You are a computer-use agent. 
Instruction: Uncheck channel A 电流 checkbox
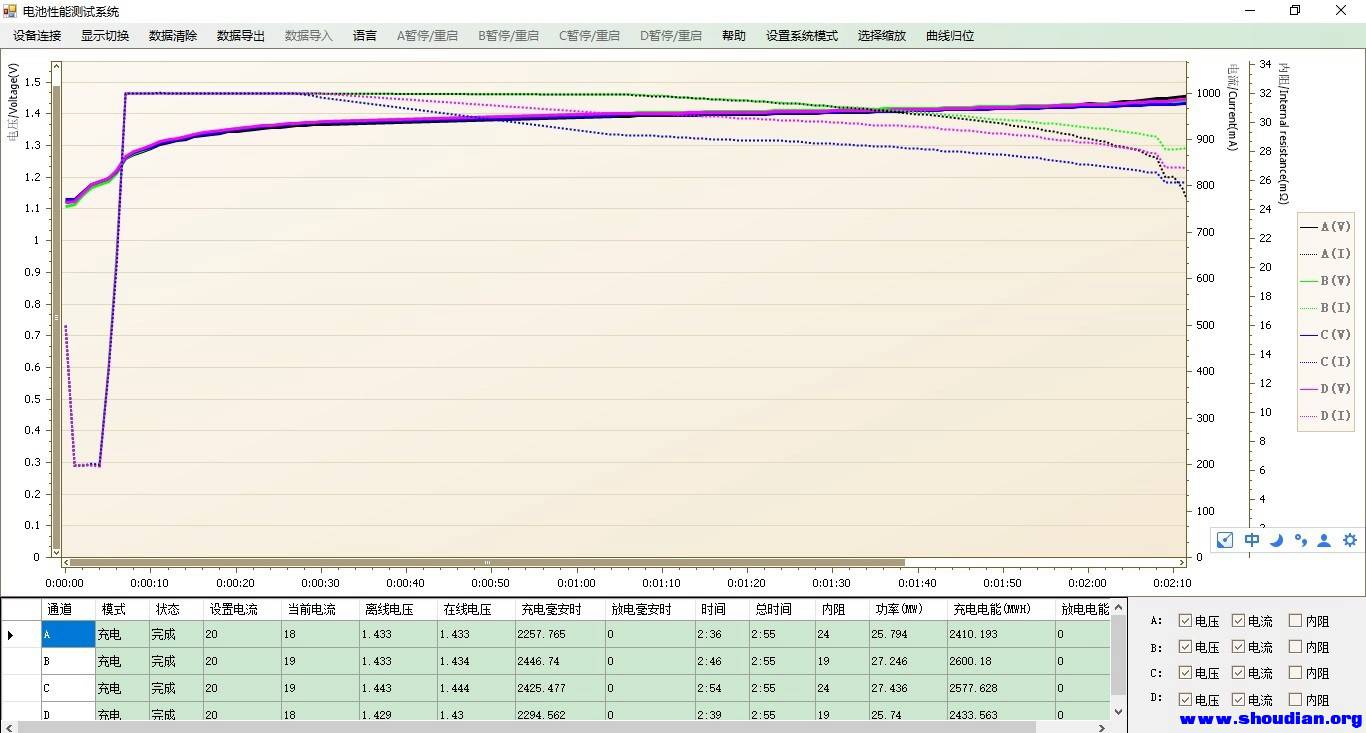(1238, 621)
